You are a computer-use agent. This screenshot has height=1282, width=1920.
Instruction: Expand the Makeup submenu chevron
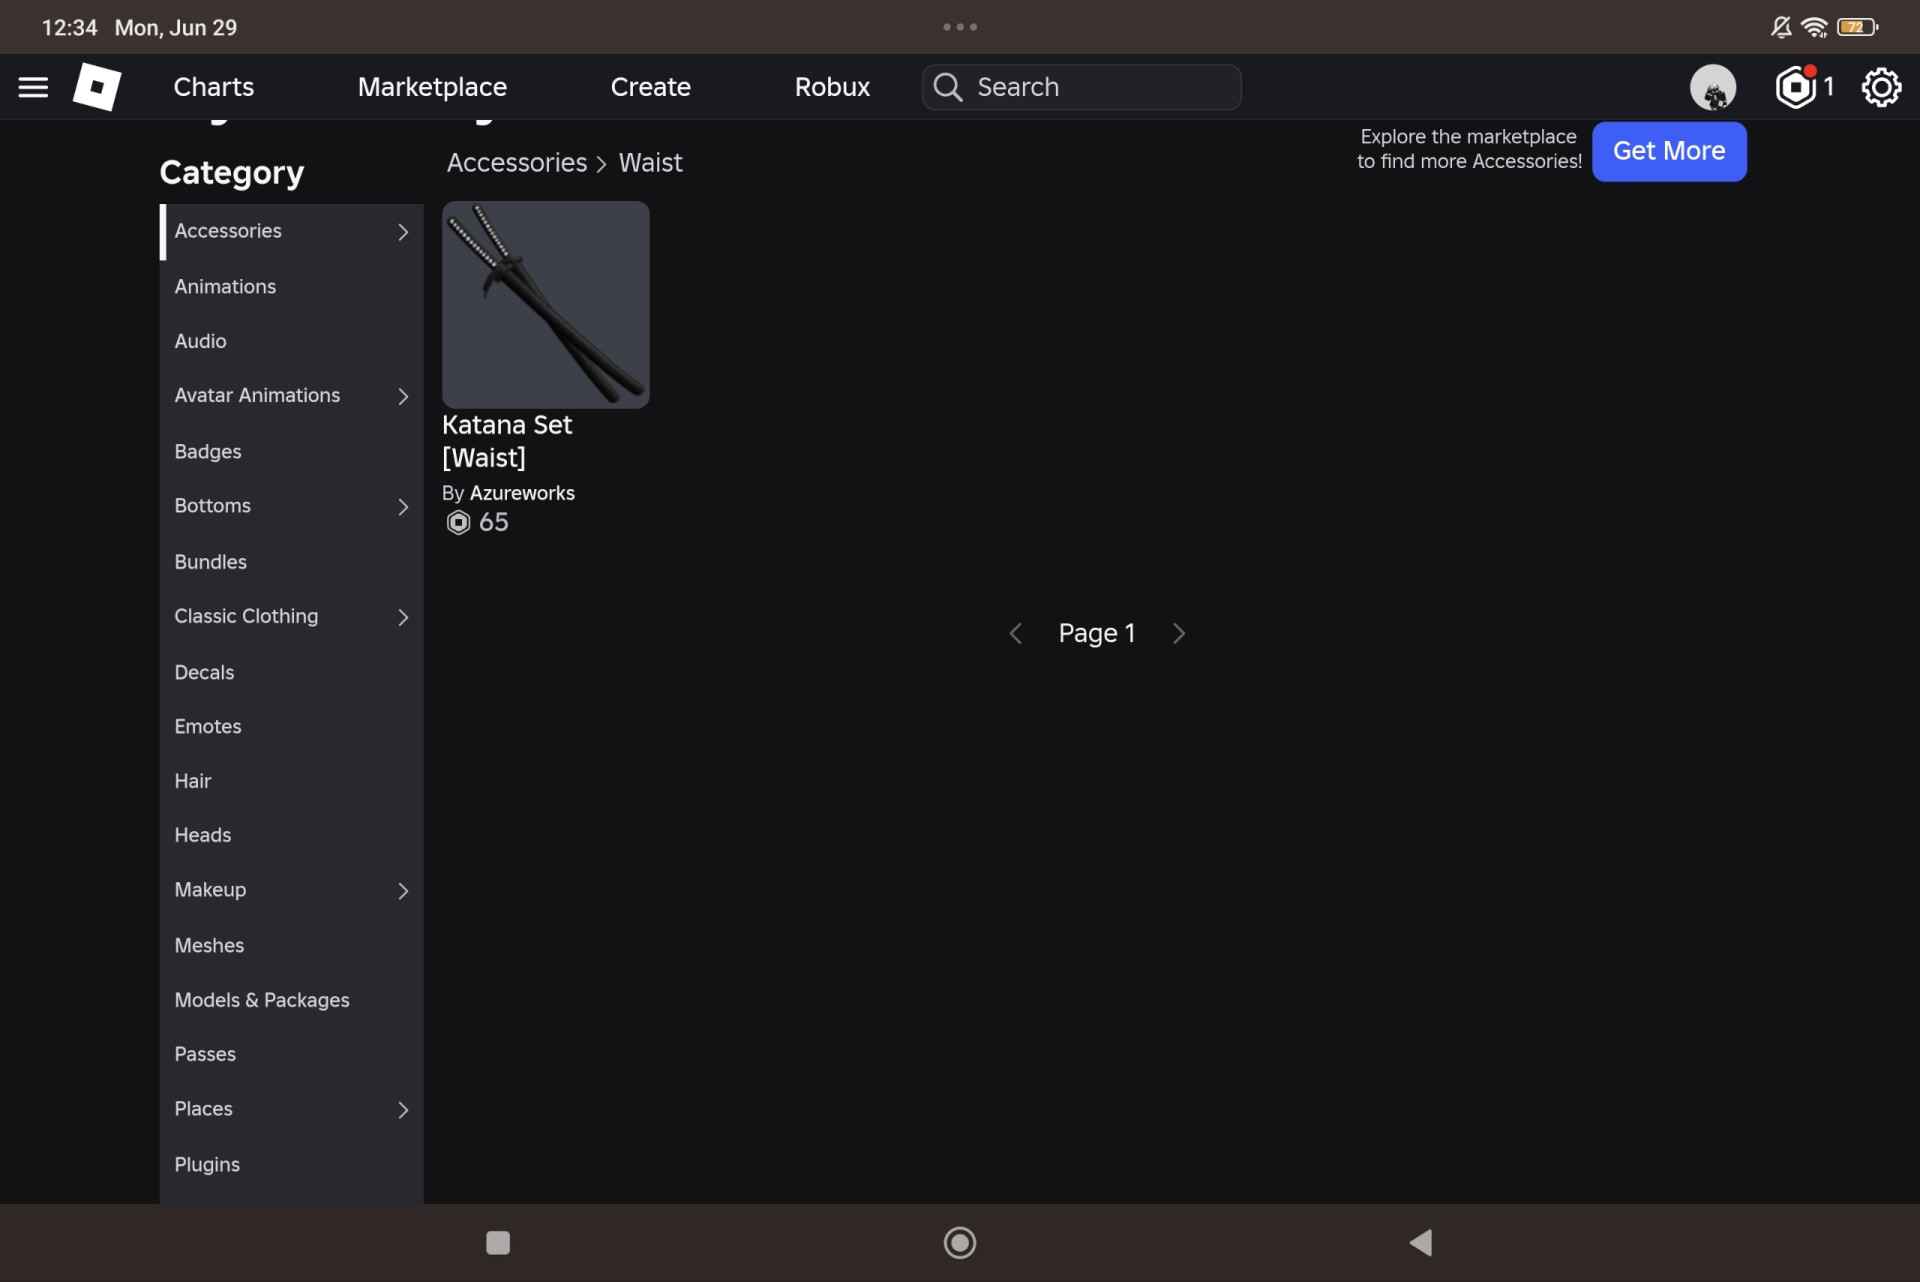point(403,891)
